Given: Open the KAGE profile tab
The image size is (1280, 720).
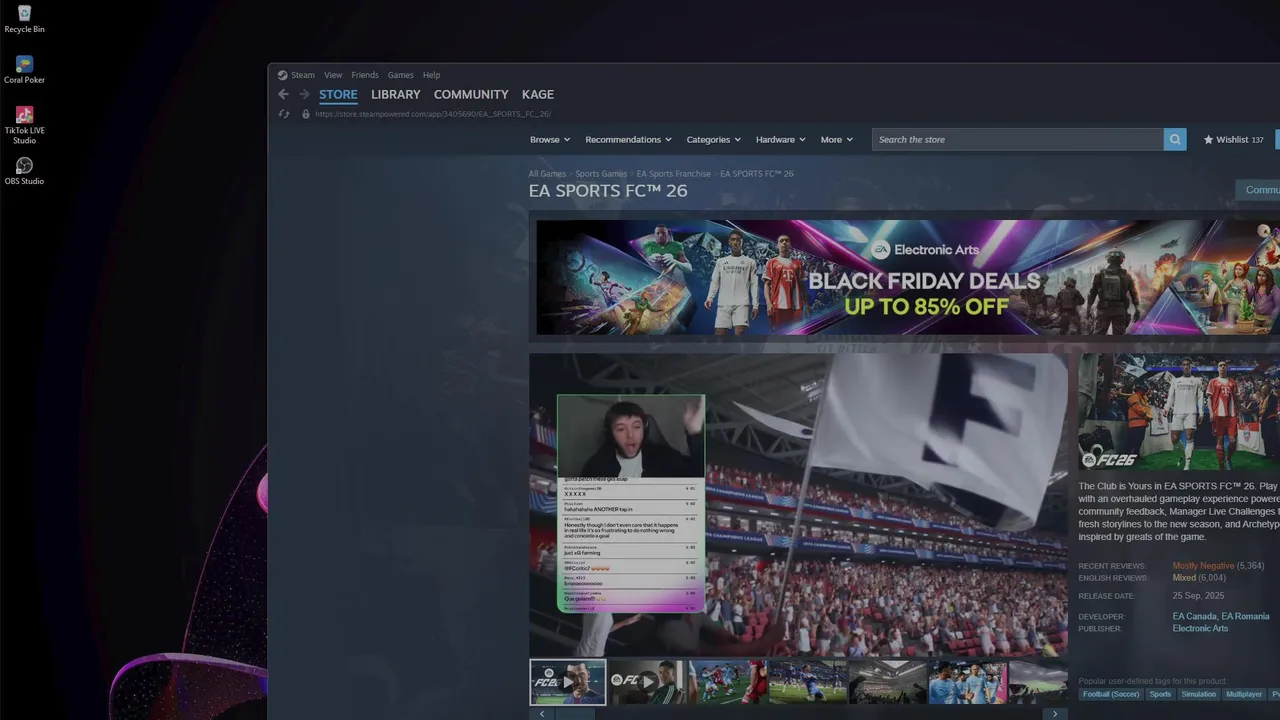Looking at the screenshot, I should click(538, 94).
